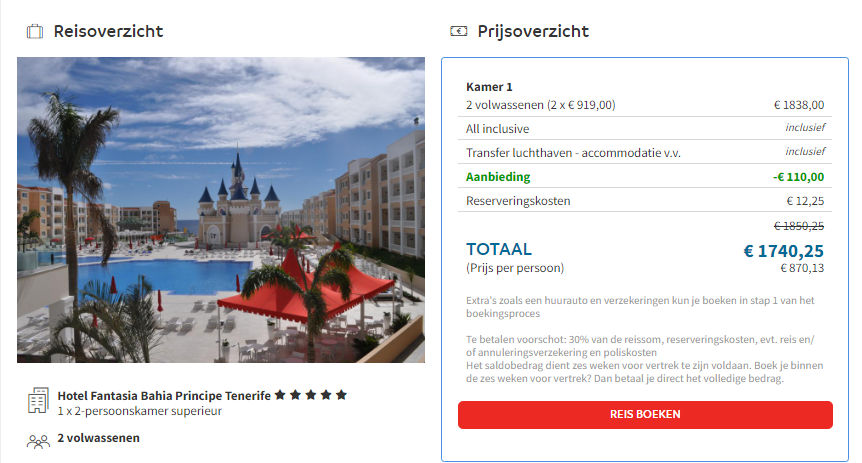The width and height of the screenshot is (862, 463).
Task: Click the struck-through price € 1850,25
Action: (799, 226)
